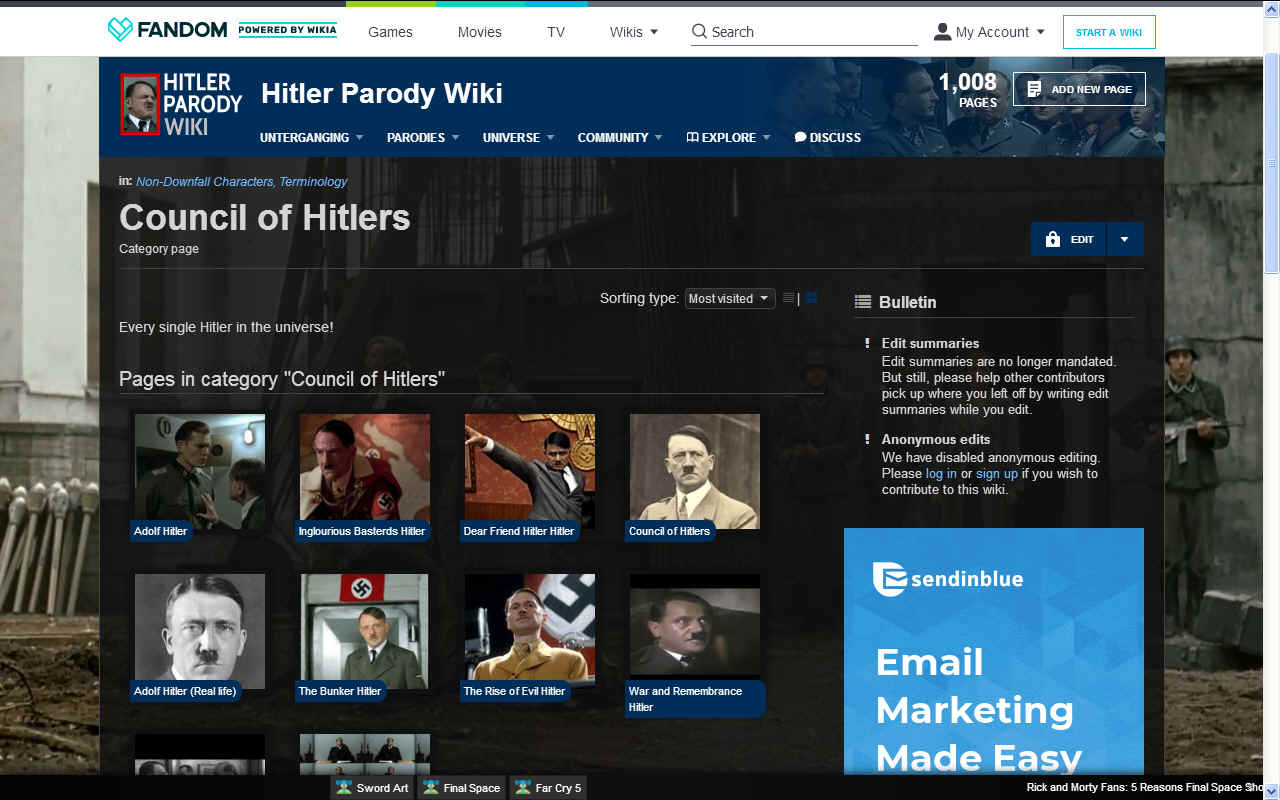1280x800 pixels.
Task: Open the Games tab in top navigation
Action: [390, 32]
